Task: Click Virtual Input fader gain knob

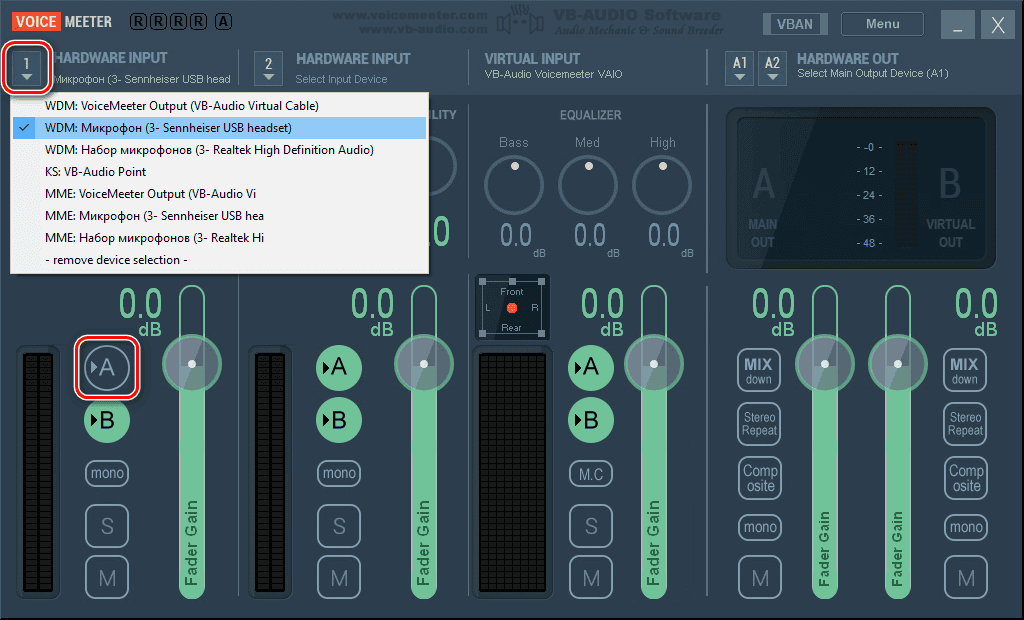Action: [x=654, y=364]
